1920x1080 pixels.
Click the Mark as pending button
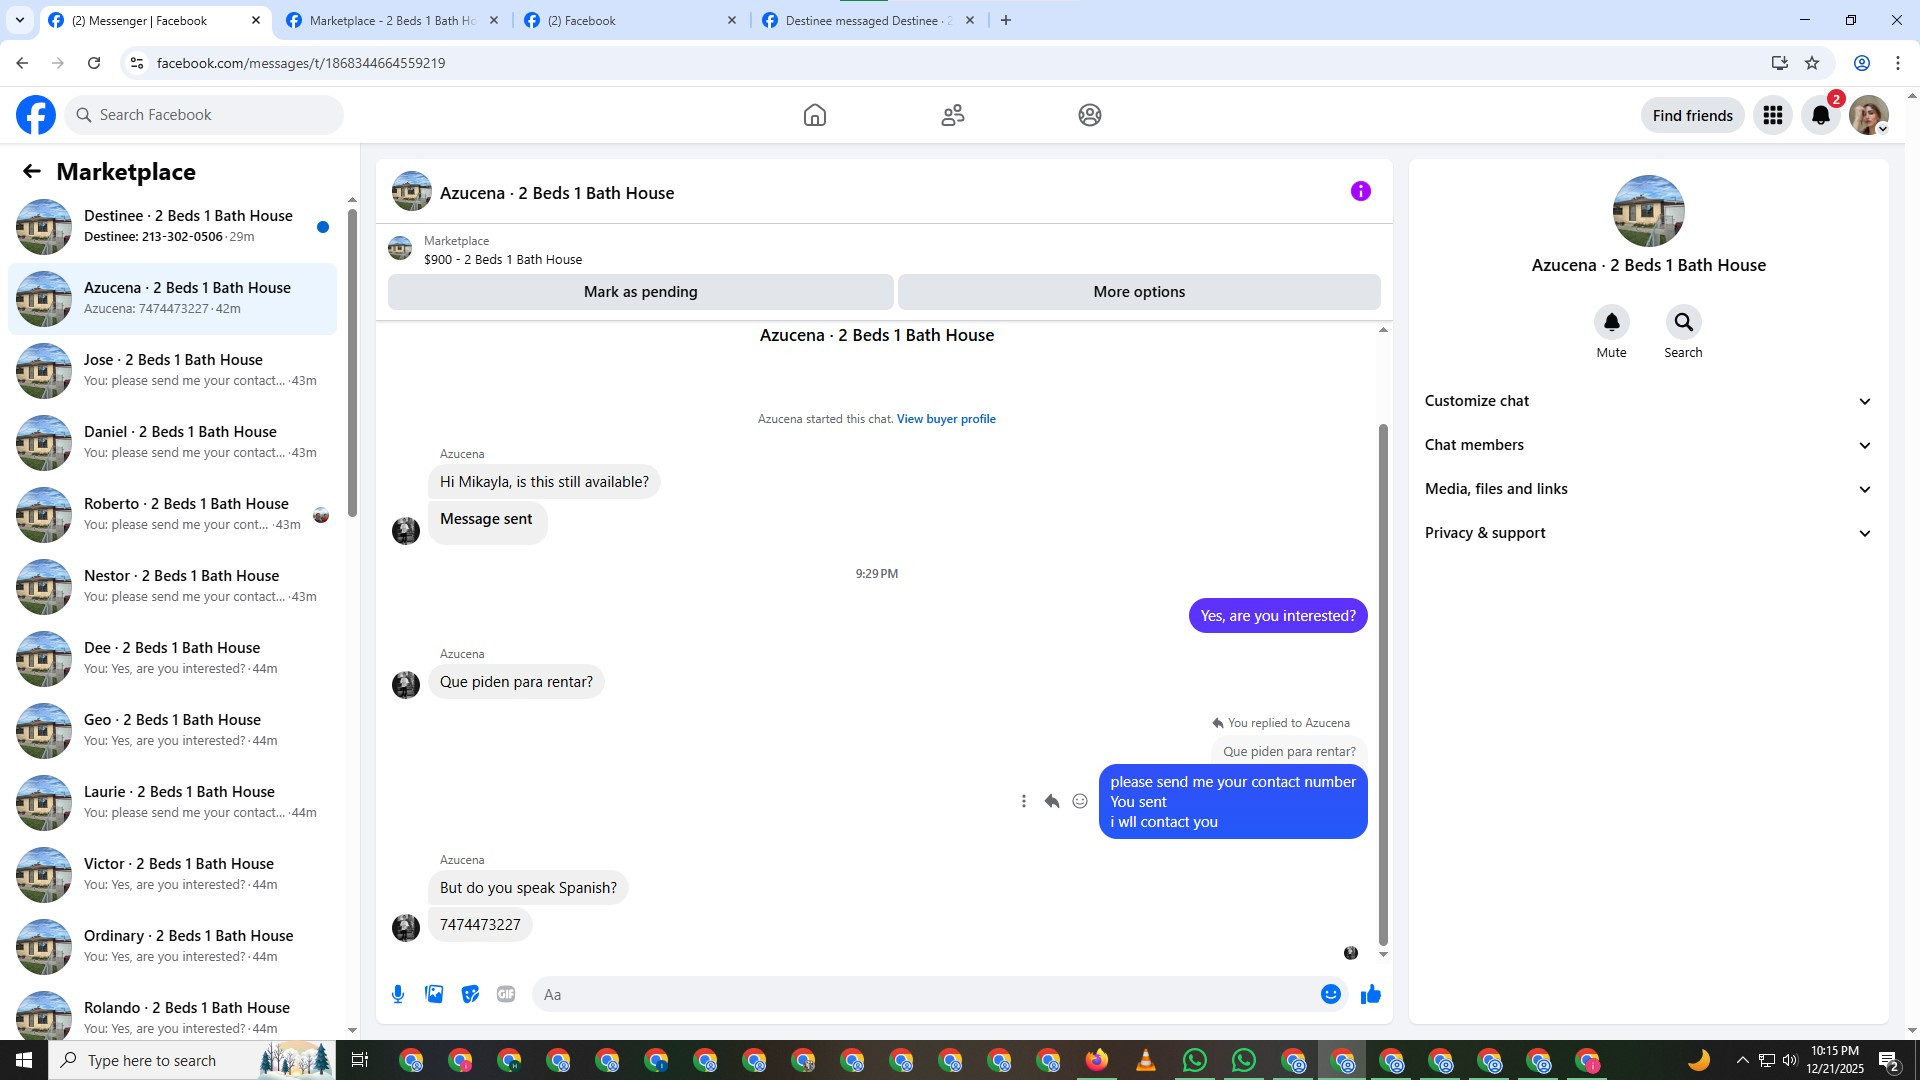641,292
